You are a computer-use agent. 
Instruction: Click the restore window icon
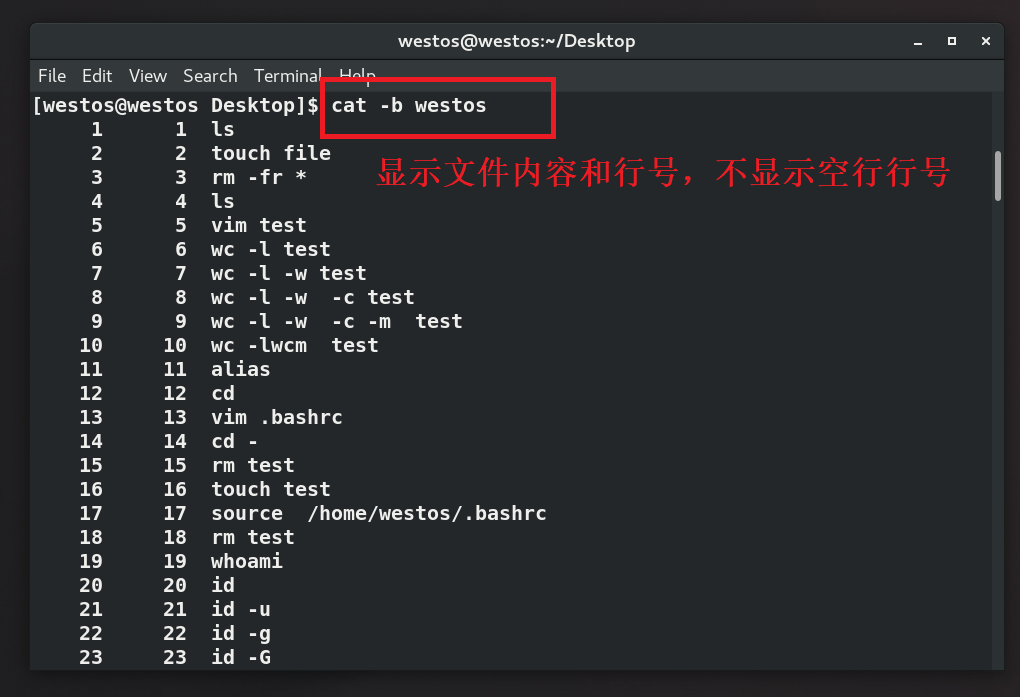[951, 41]
